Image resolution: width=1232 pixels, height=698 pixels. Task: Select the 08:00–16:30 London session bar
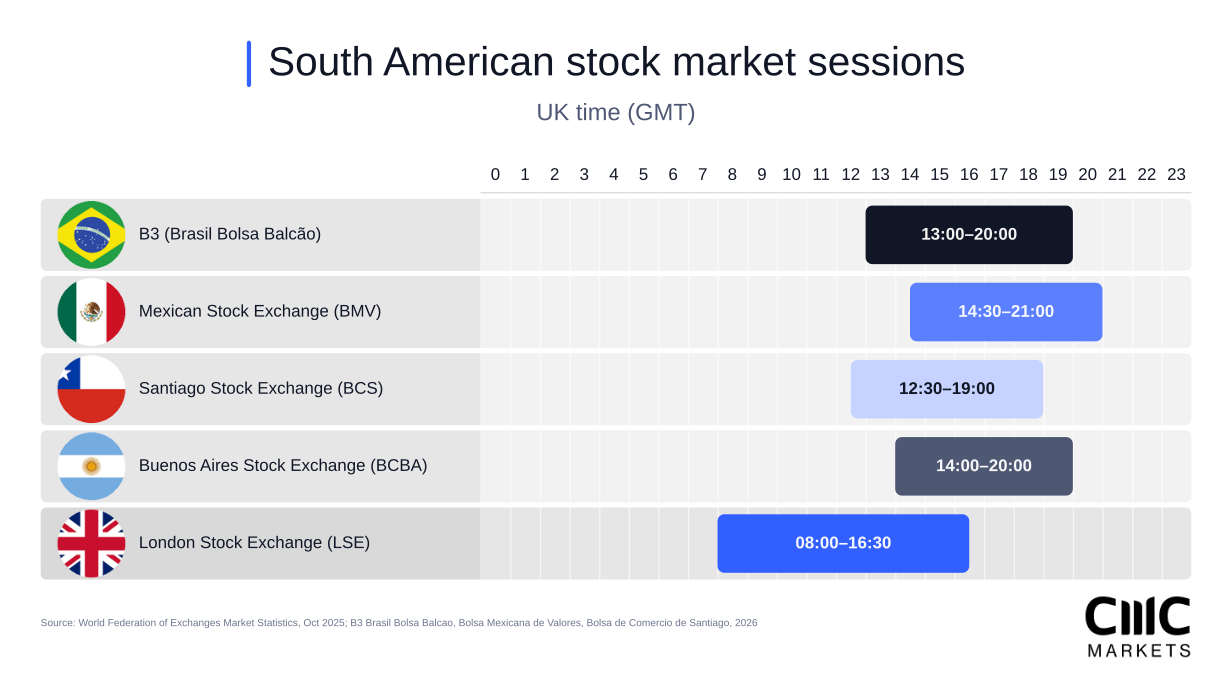(843, 543)
